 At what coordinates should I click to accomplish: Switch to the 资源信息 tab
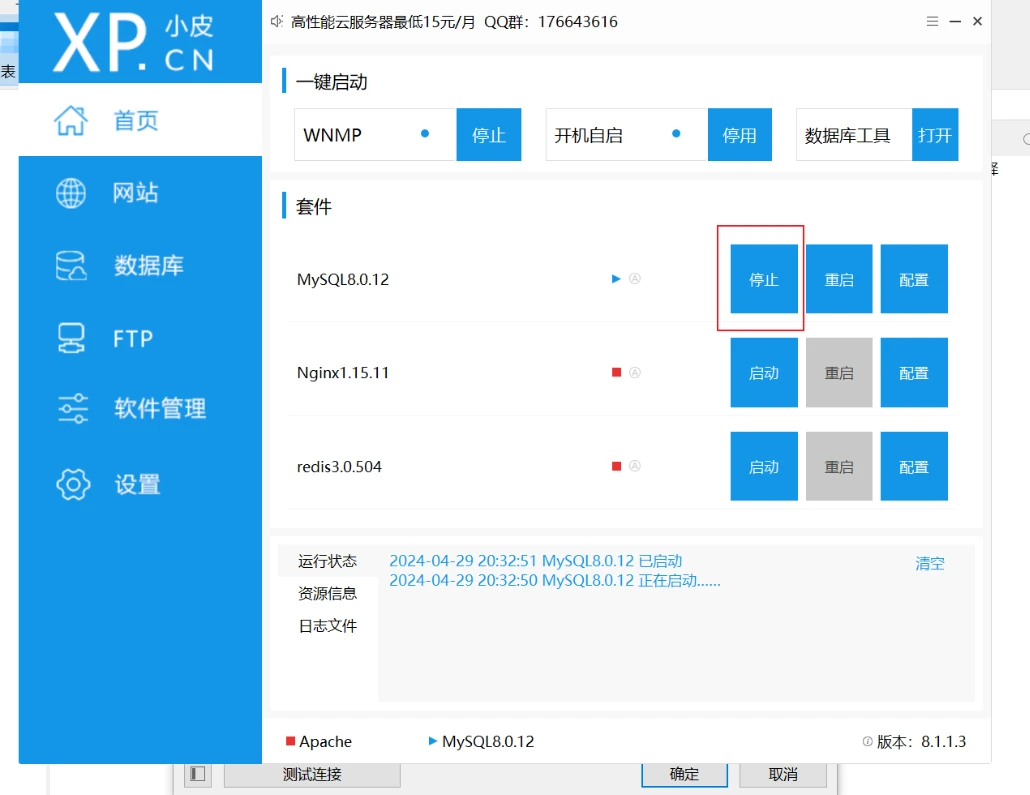[x=327, y=593]
